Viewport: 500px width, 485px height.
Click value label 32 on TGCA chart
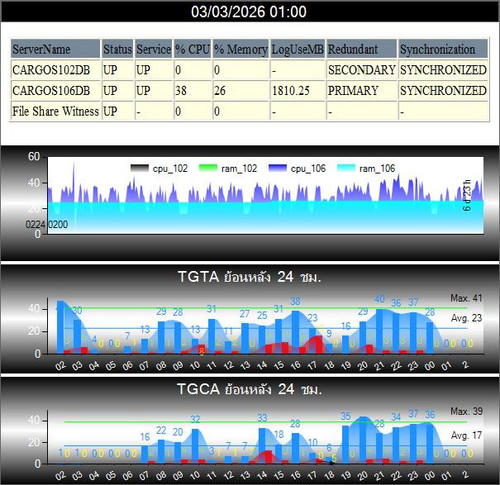coord(195,419)
